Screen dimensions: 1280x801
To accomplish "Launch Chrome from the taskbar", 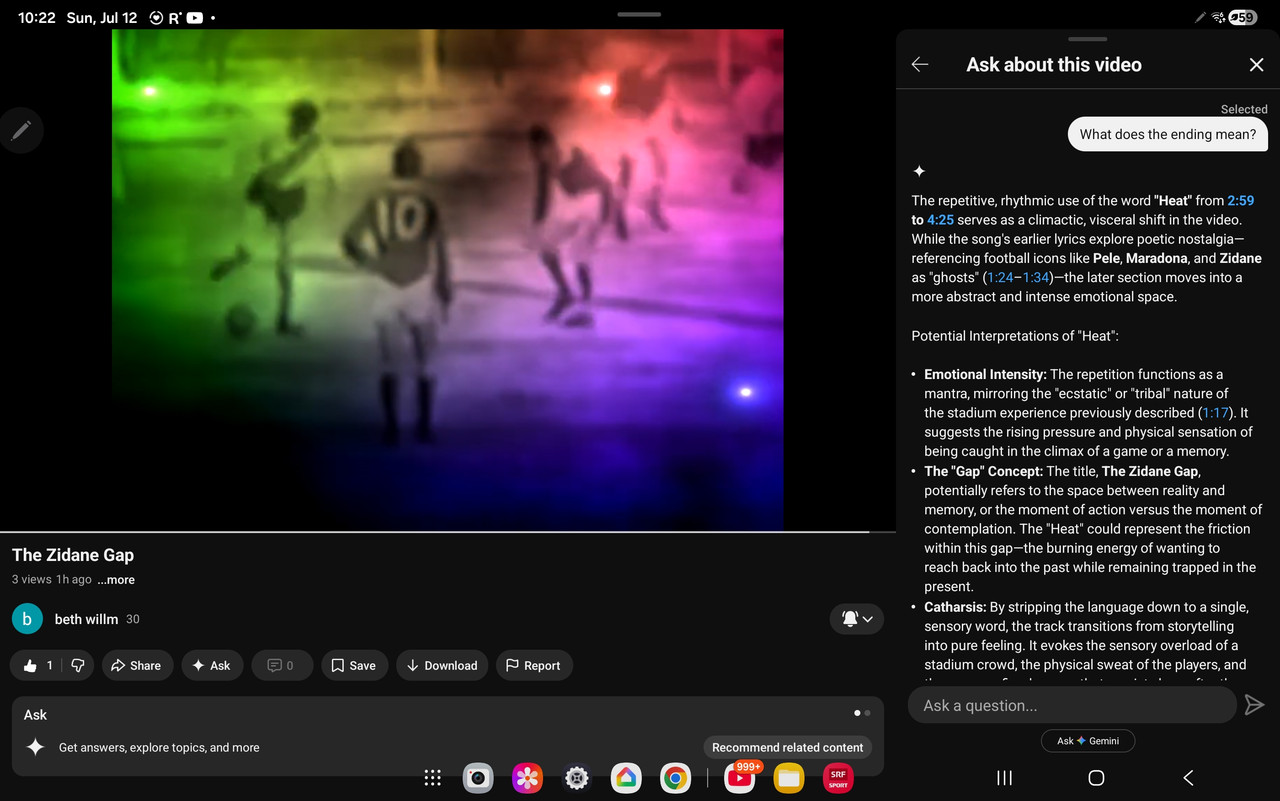I will (675, 778).
